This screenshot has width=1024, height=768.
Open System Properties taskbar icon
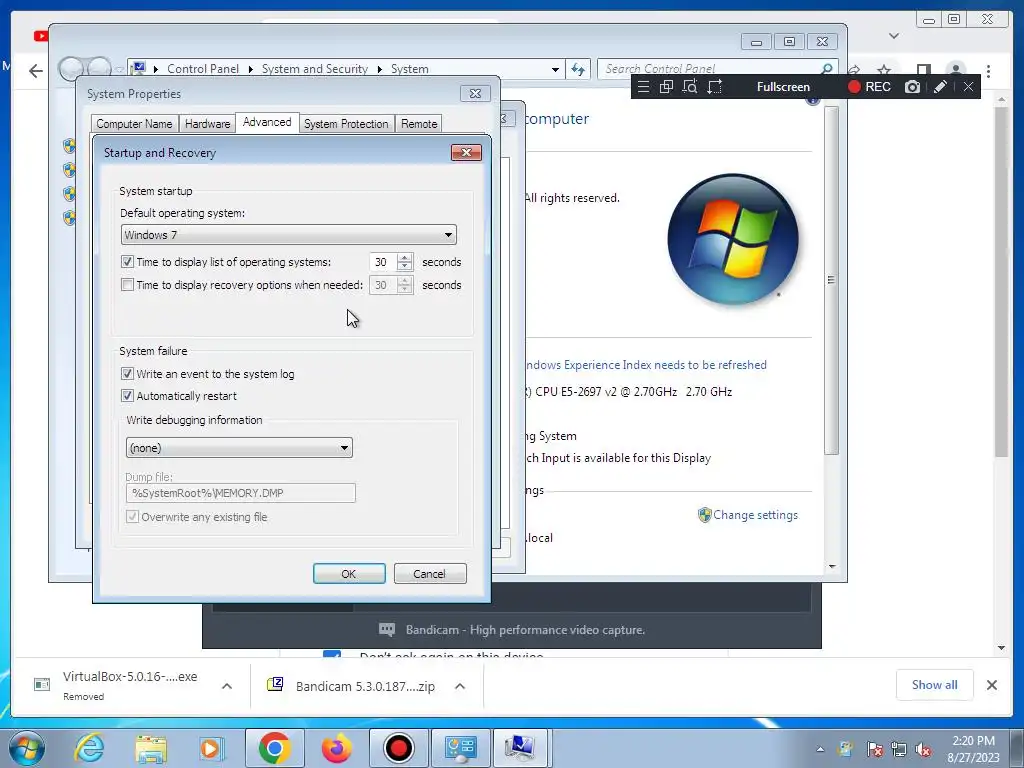[x=520, y=748]
